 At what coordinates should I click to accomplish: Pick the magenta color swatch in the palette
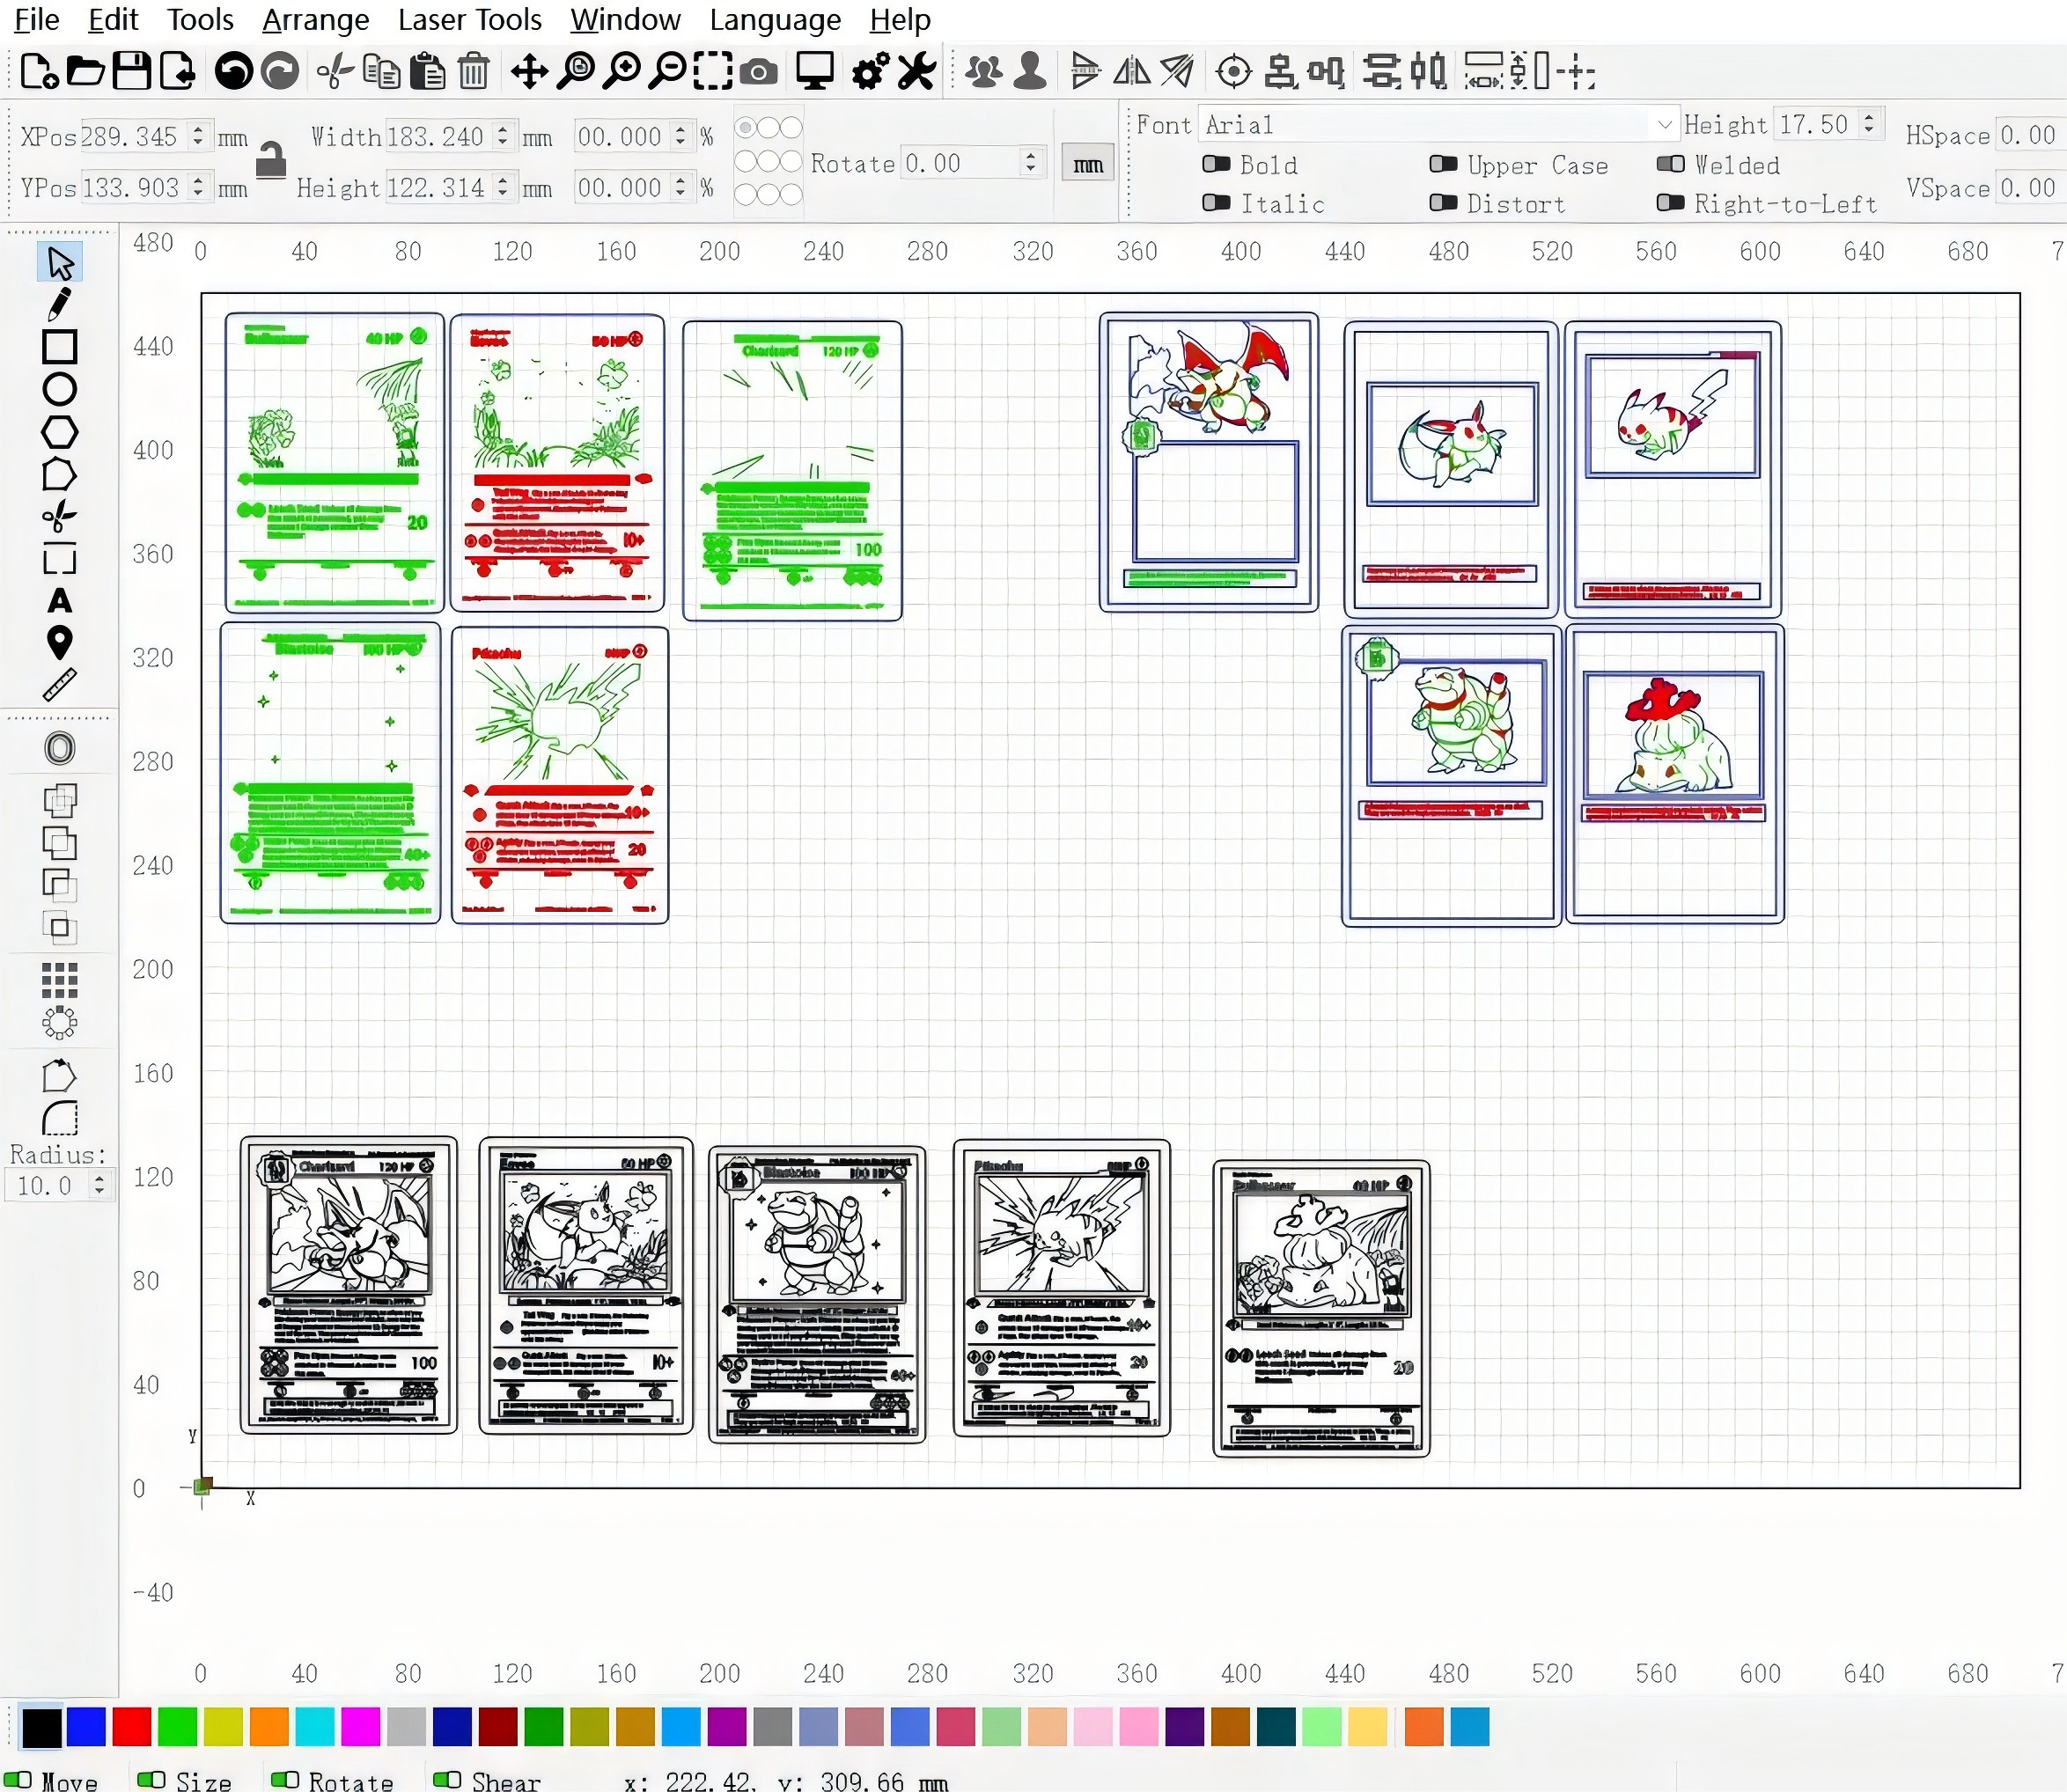[361, 1727]
